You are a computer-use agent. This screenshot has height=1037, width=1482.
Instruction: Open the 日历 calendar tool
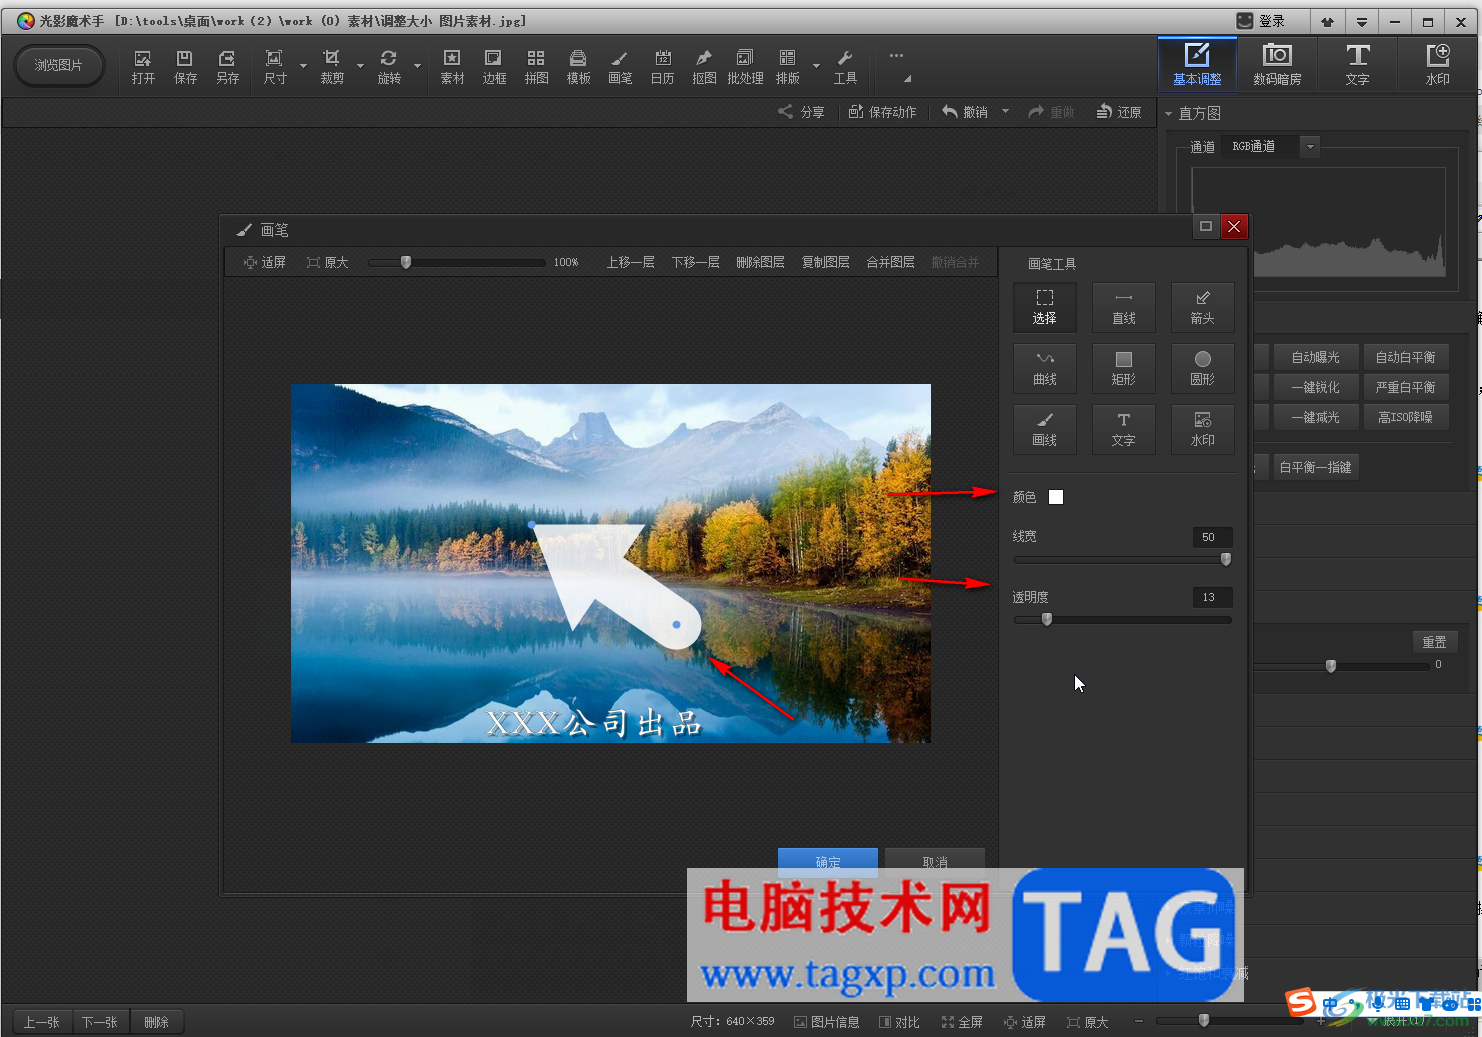[662, 67]
